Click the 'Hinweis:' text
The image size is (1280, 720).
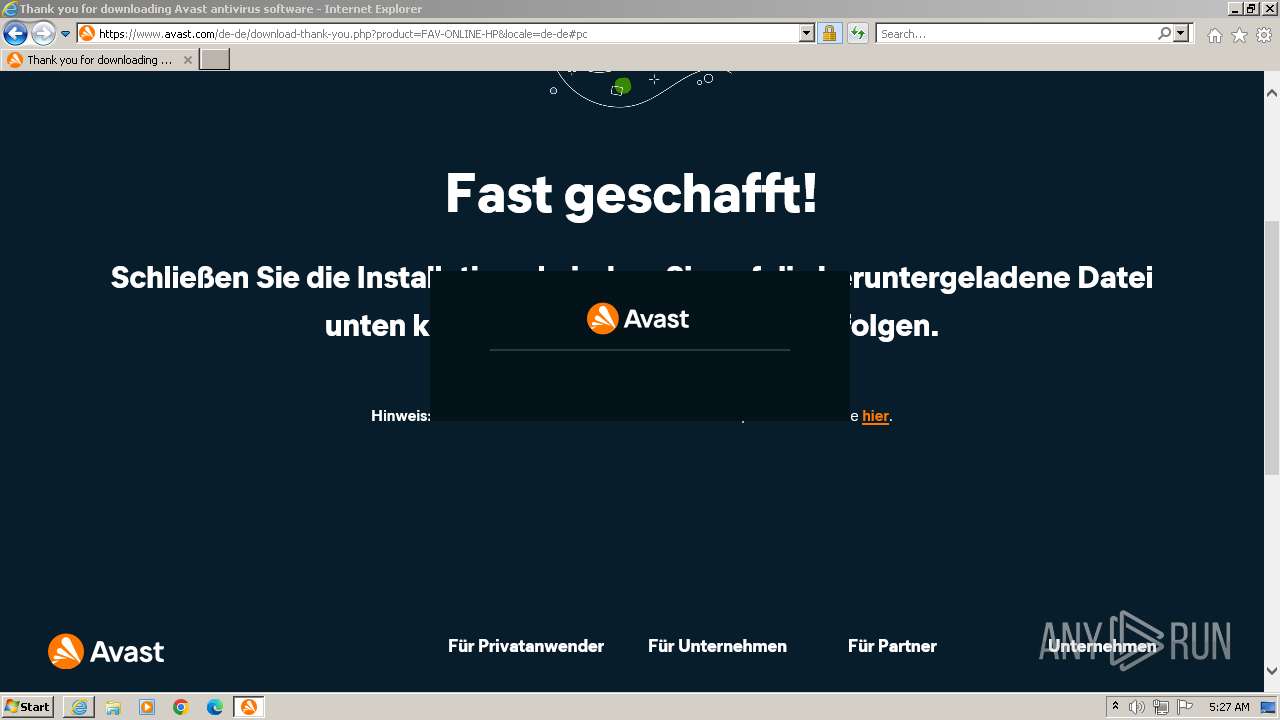[401, 416]
